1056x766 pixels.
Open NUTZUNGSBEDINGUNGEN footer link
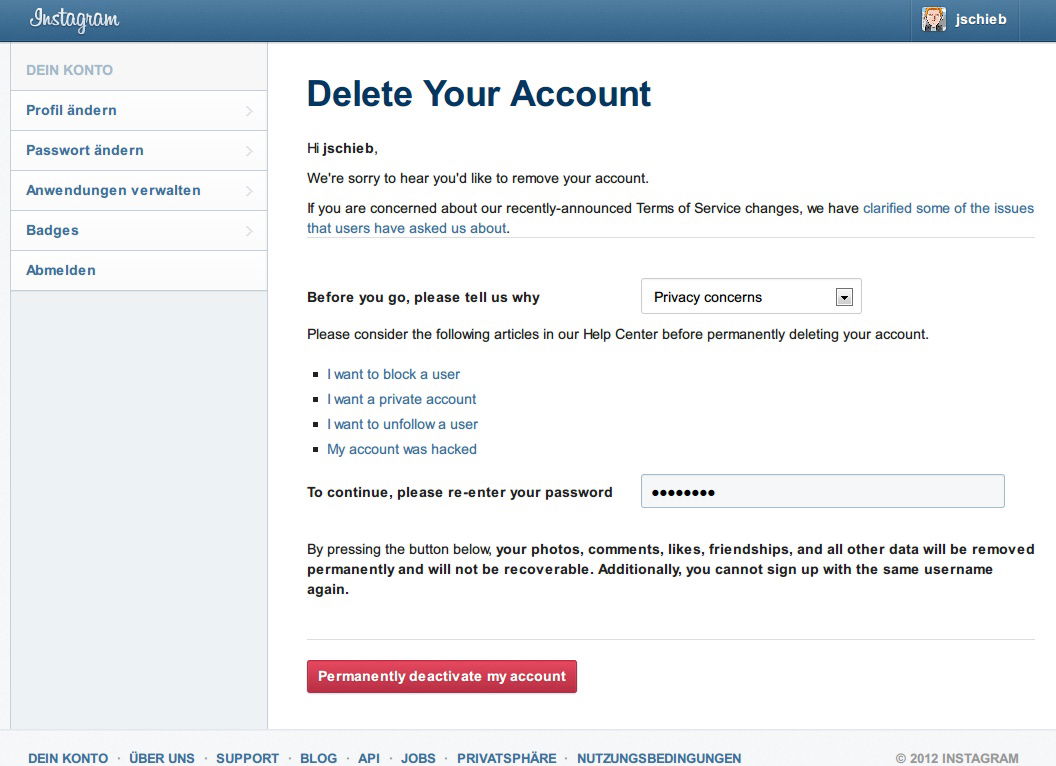tap(659, 758)
